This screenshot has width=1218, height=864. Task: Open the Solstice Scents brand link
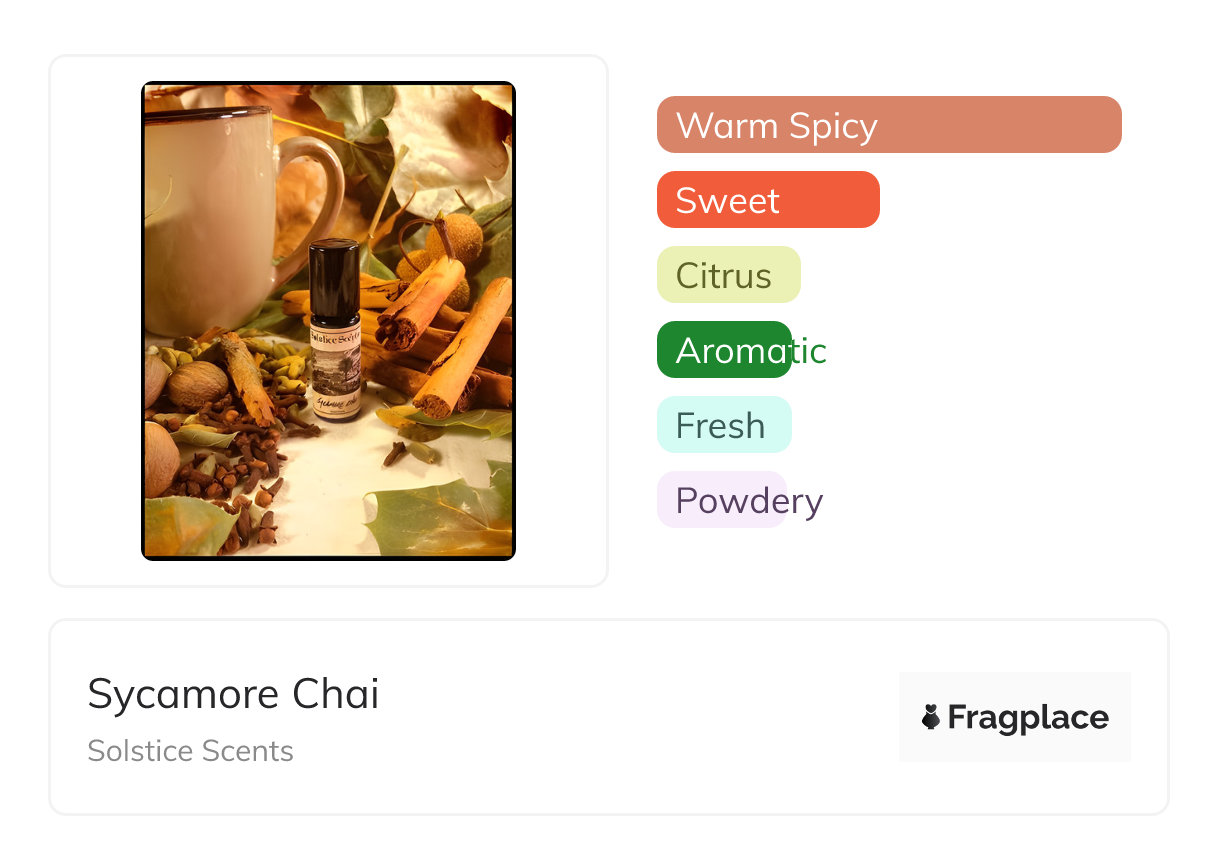(190, 751)
